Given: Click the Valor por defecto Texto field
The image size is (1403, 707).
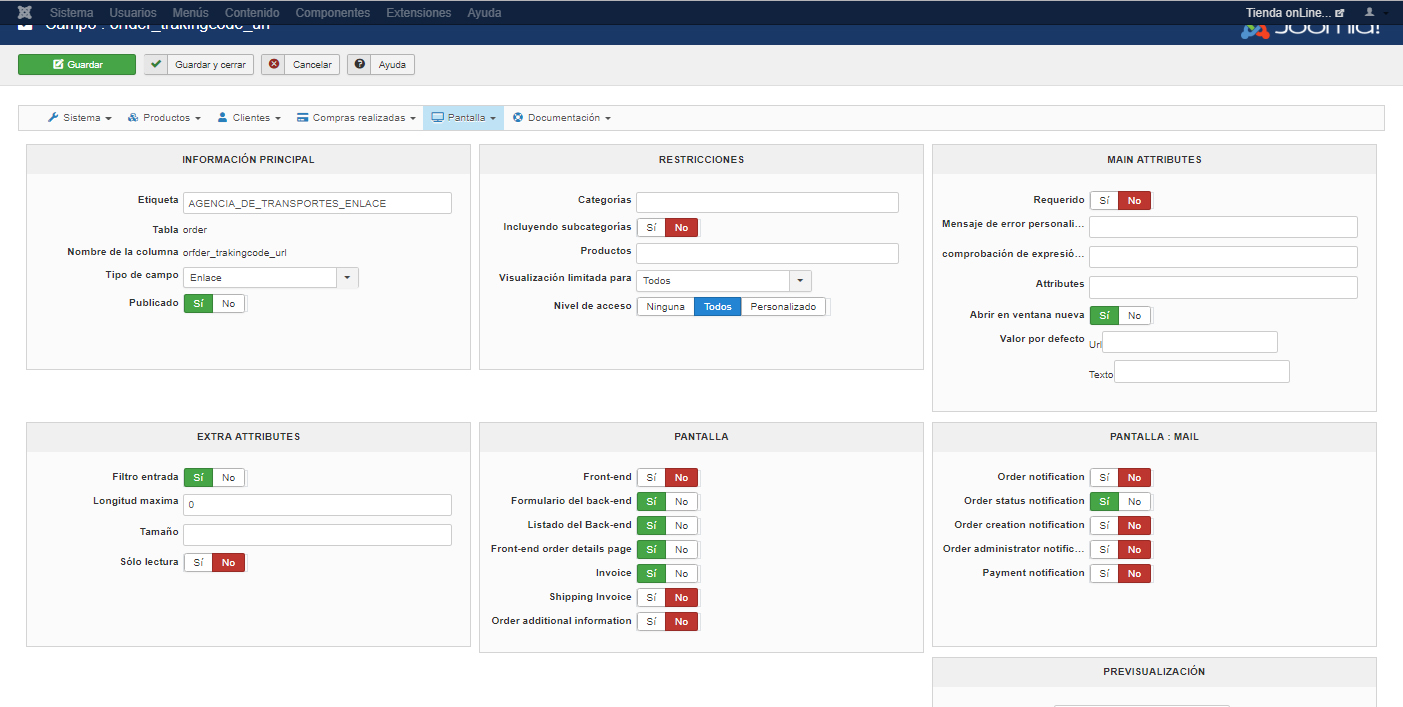Looking at the screenshot, I should click(1202, 372).
